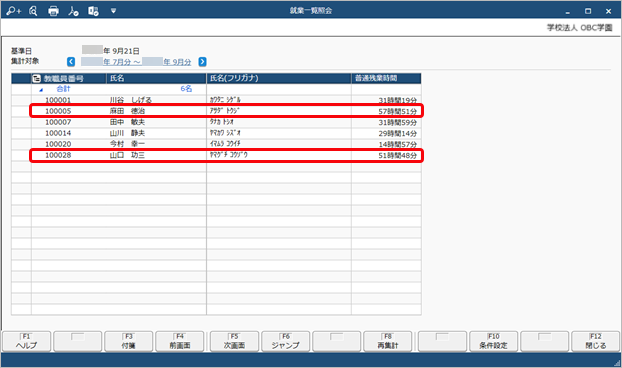Image resolution: width=622 pixels, height=368 pixels.
Task: Select employee number 100020
Action: point(58,144)
